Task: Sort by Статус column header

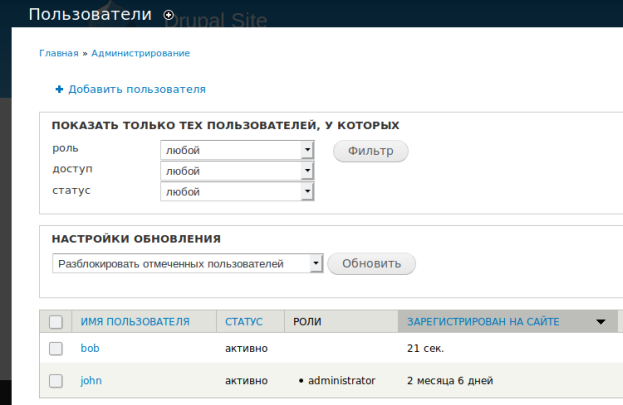Action: pyautogui.click(x=244, y=322)
